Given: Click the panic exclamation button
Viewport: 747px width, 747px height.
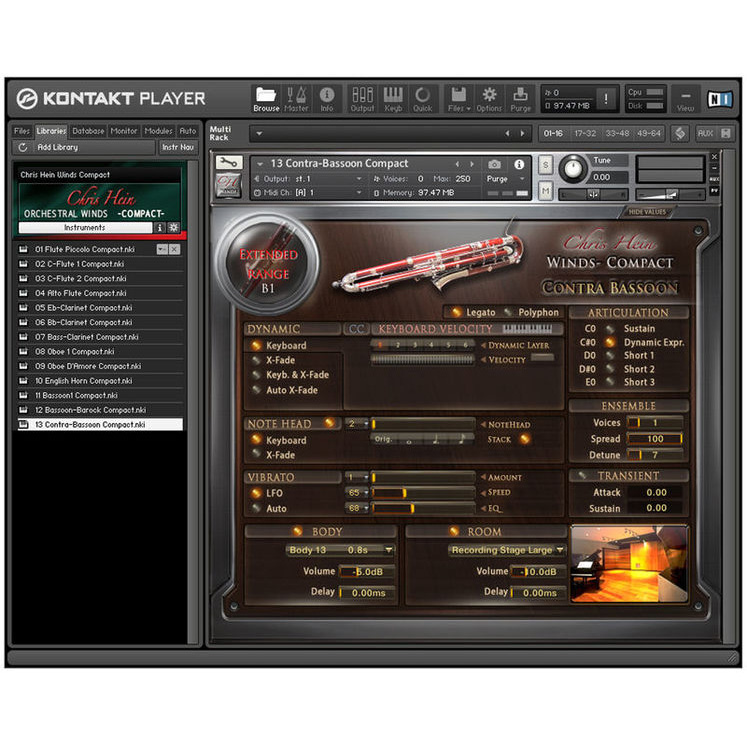Looking at the screenshot, I should point(606,99).
